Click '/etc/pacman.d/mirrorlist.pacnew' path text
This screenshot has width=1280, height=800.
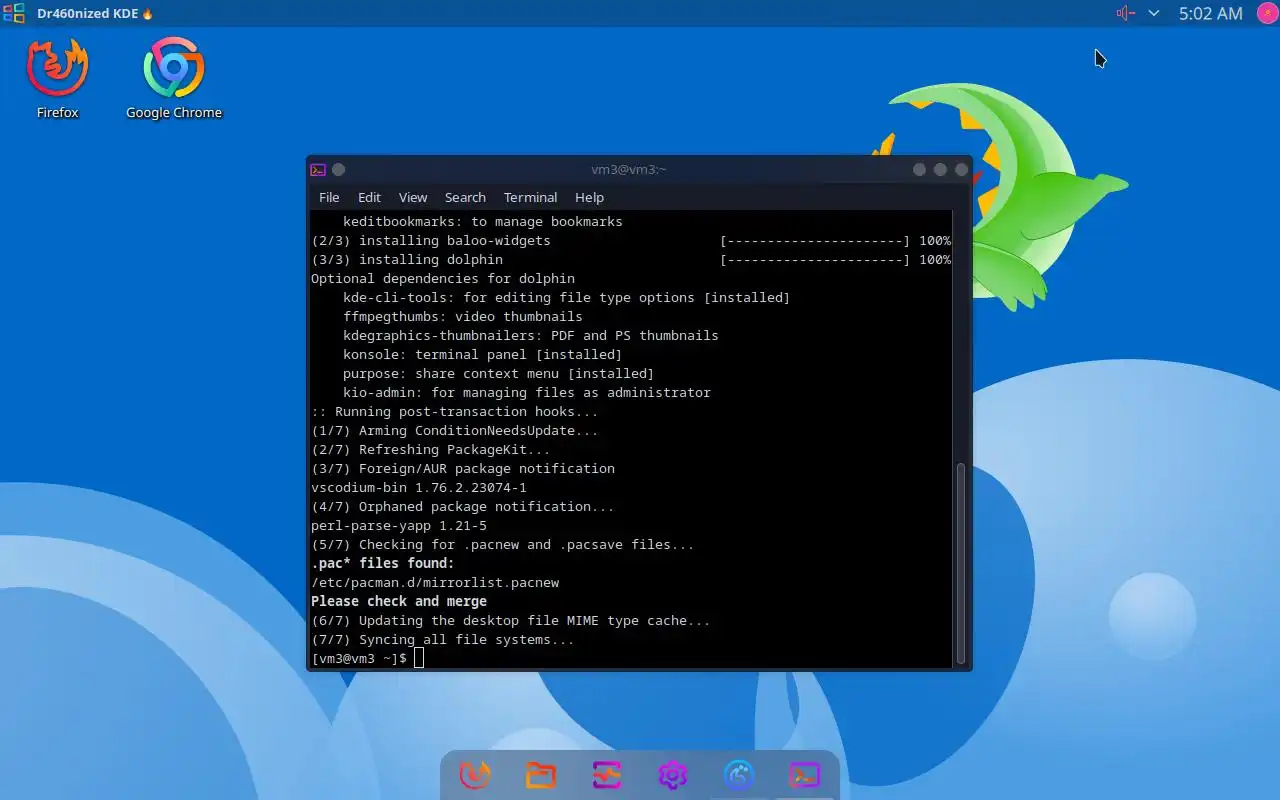[435, 582]
